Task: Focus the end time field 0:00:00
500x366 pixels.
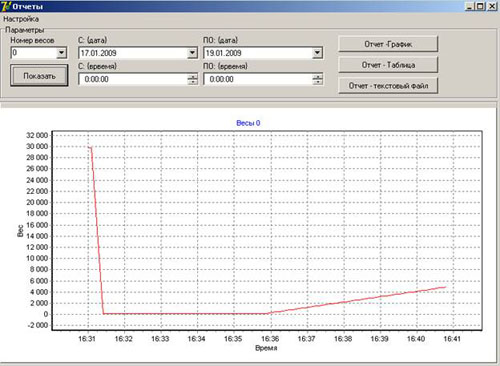Action: coord(259,79)
